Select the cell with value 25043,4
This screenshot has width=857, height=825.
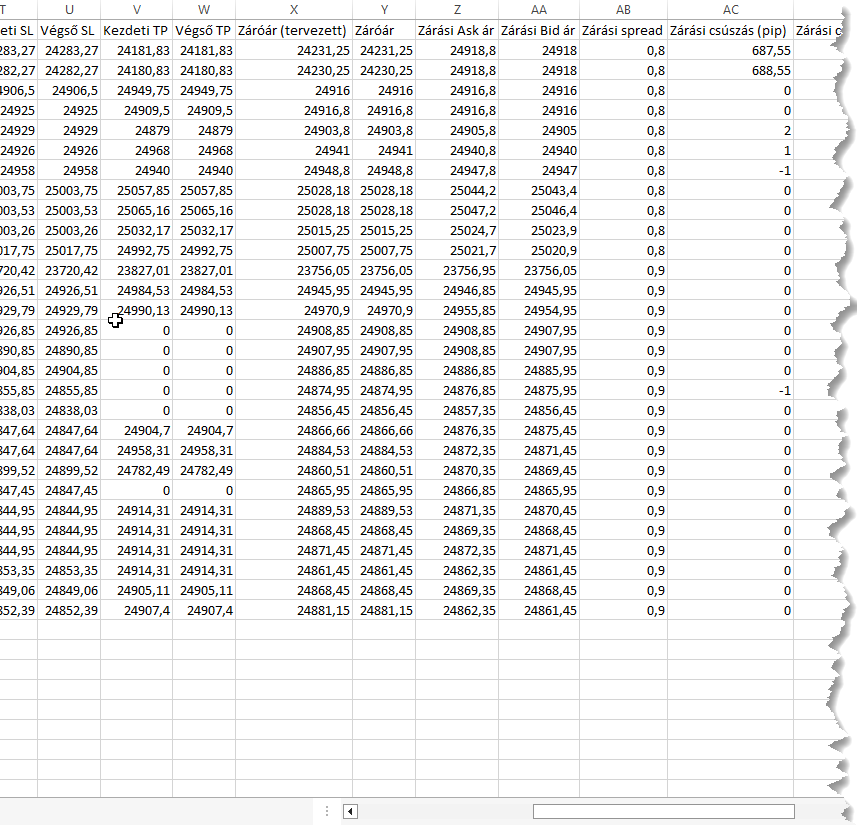539,191
